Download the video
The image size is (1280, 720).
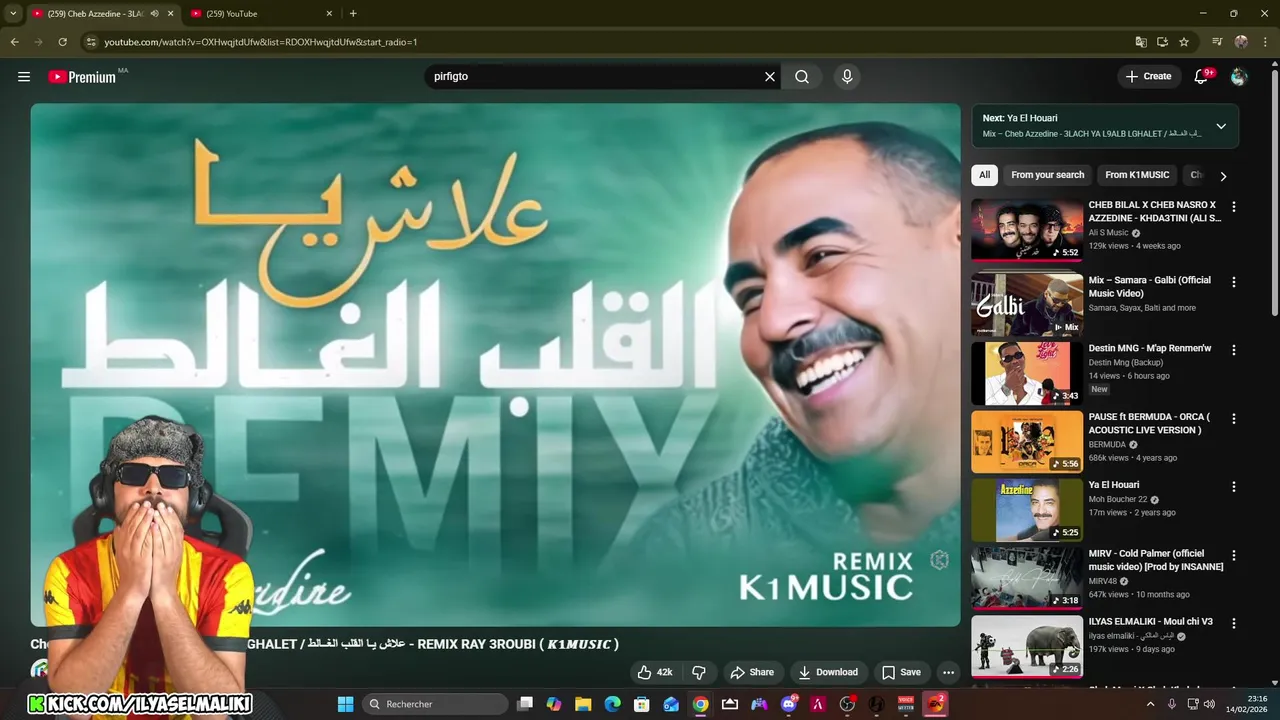pos(828,672)
